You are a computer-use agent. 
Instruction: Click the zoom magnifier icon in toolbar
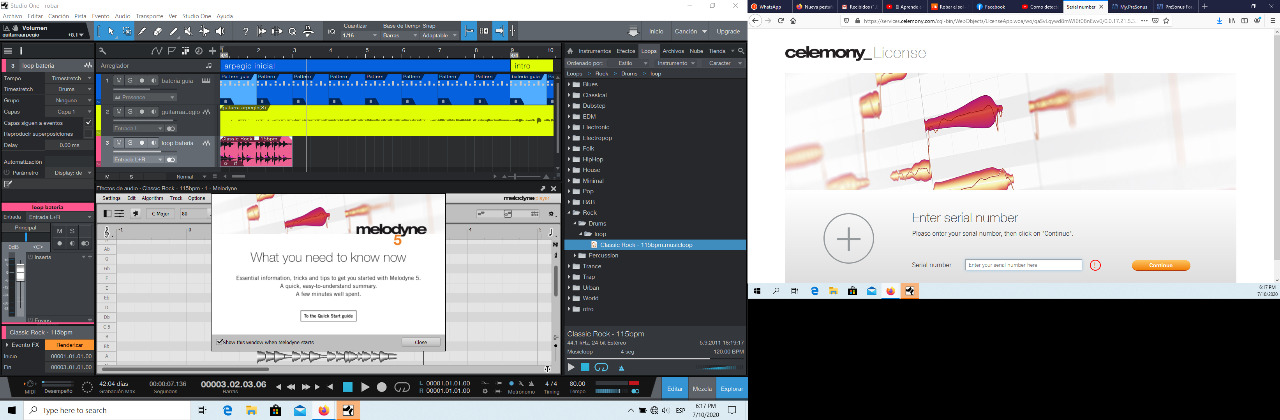pos(292,31)
